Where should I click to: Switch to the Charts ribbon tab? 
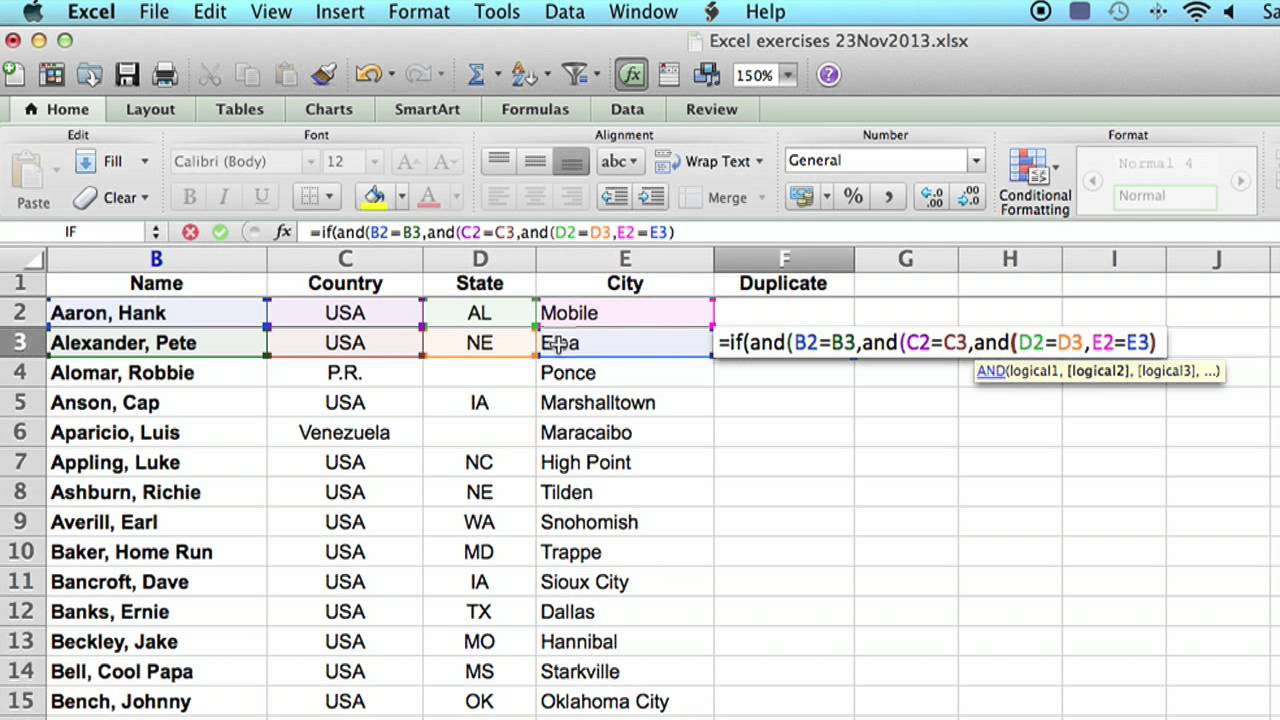329,109
